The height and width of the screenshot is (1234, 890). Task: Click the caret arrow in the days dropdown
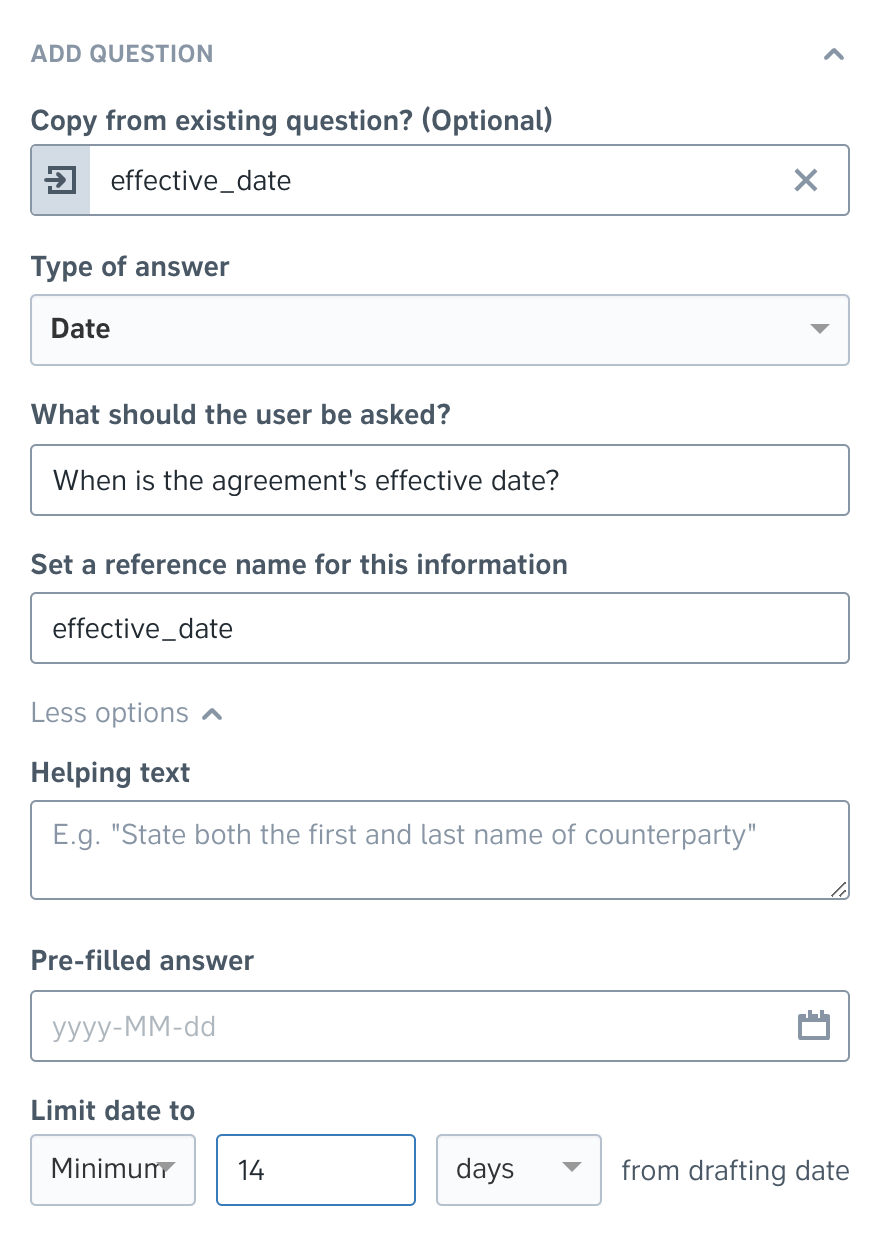572,1168
